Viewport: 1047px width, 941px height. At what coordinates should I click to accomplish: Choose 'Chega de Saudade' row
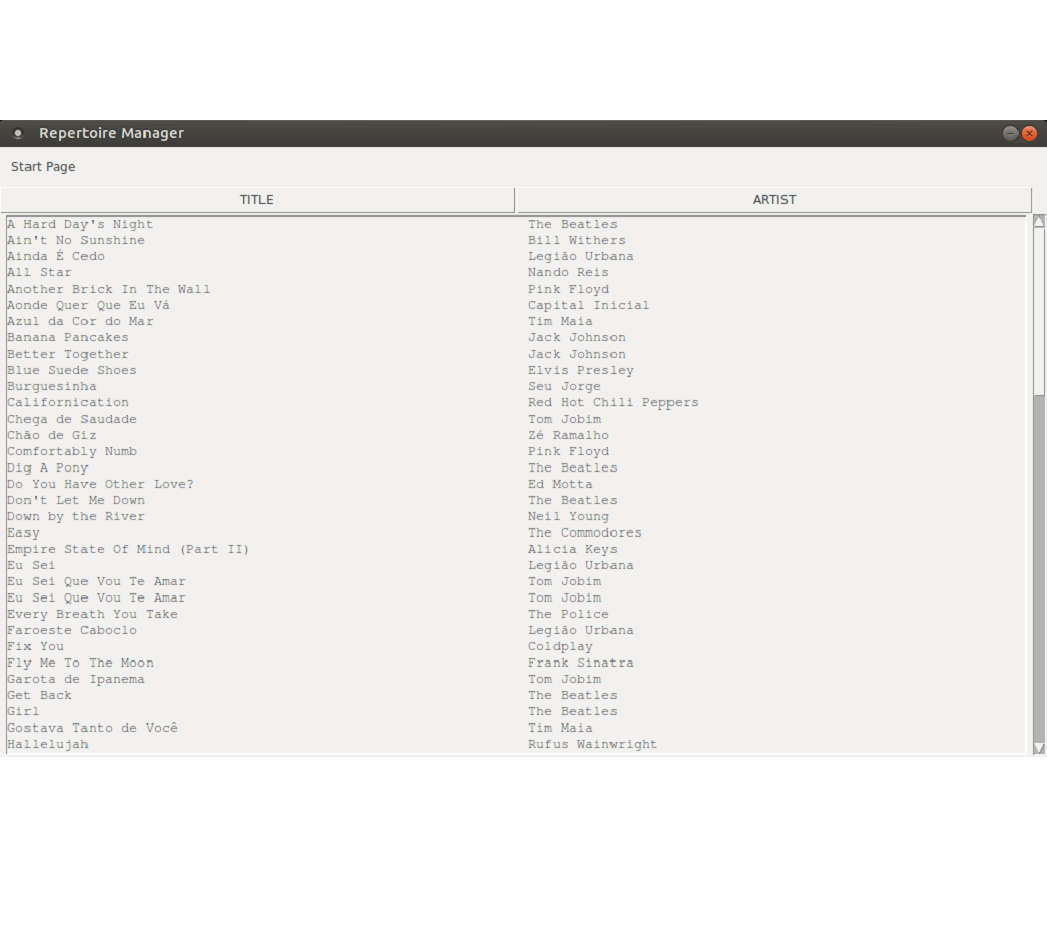[72, 419]
